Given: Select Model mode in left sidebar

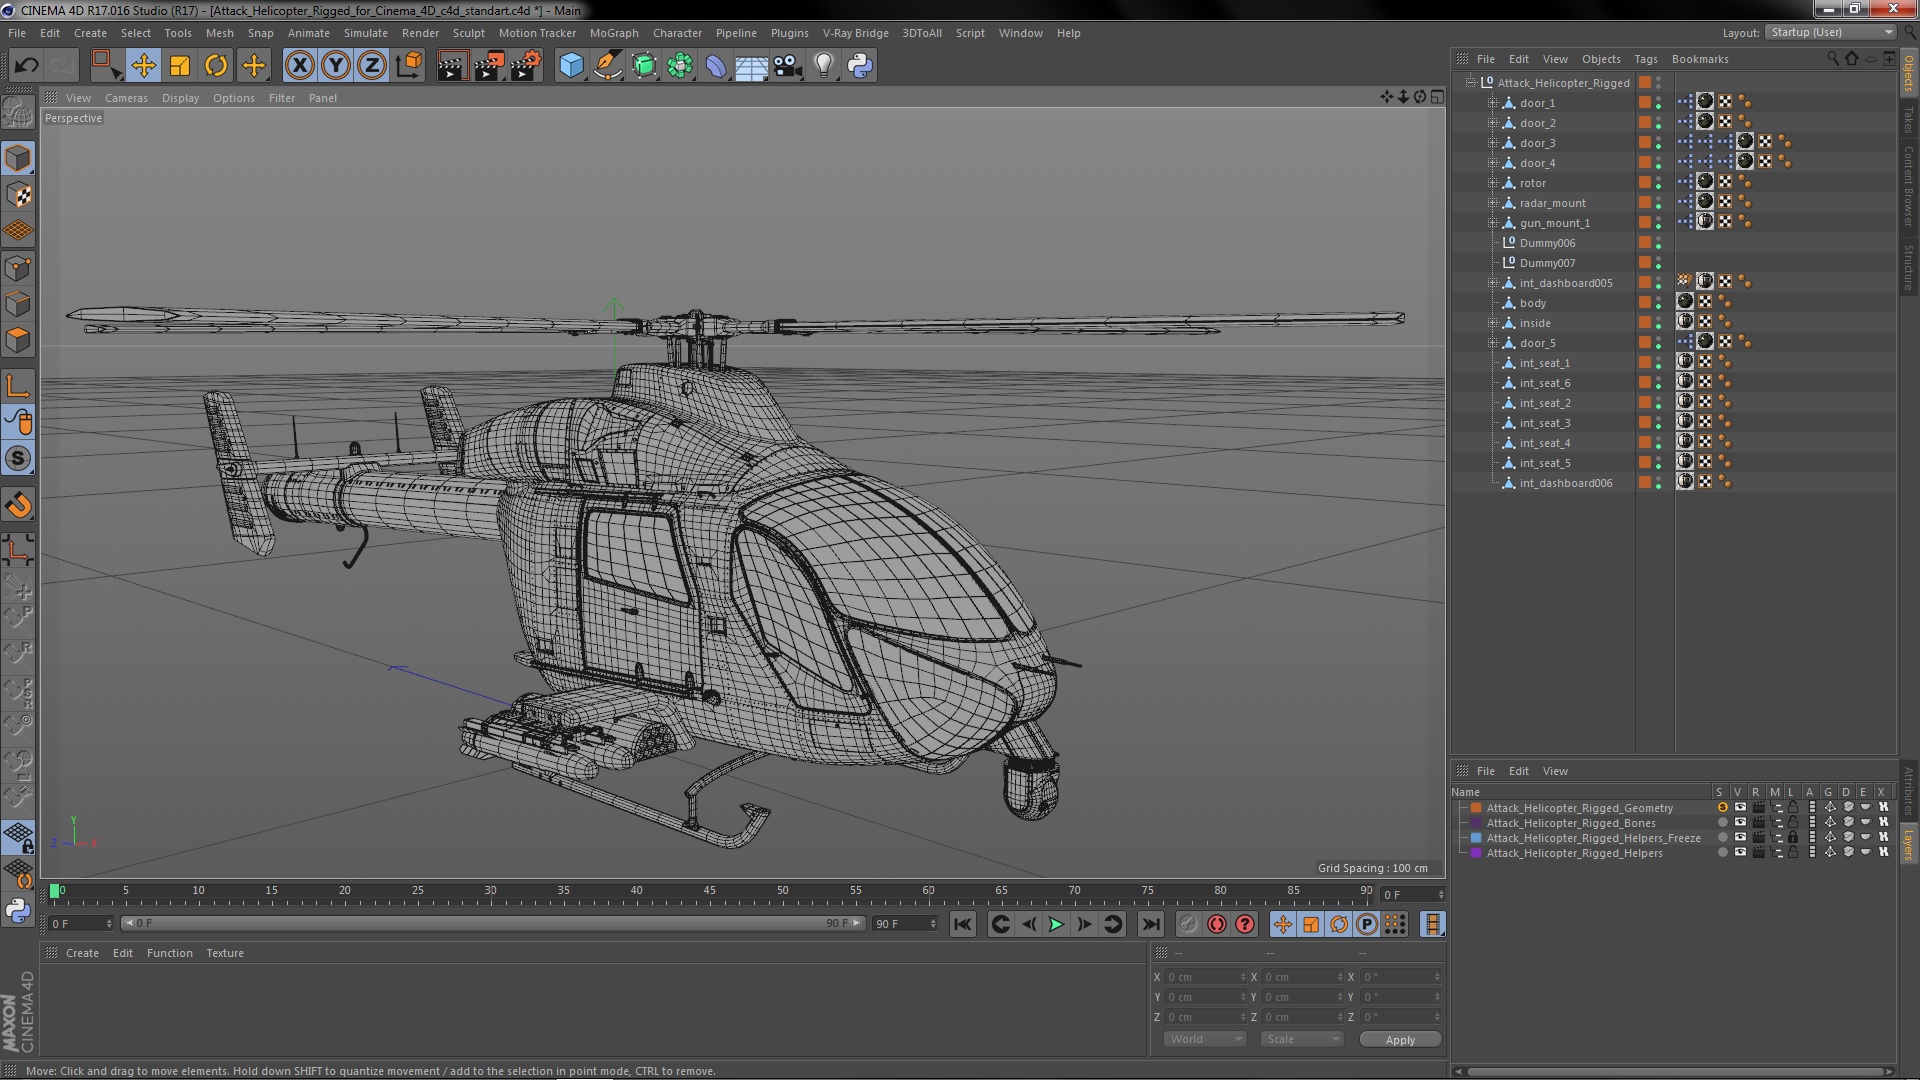Looking at the screenshot, I should 18,158.
